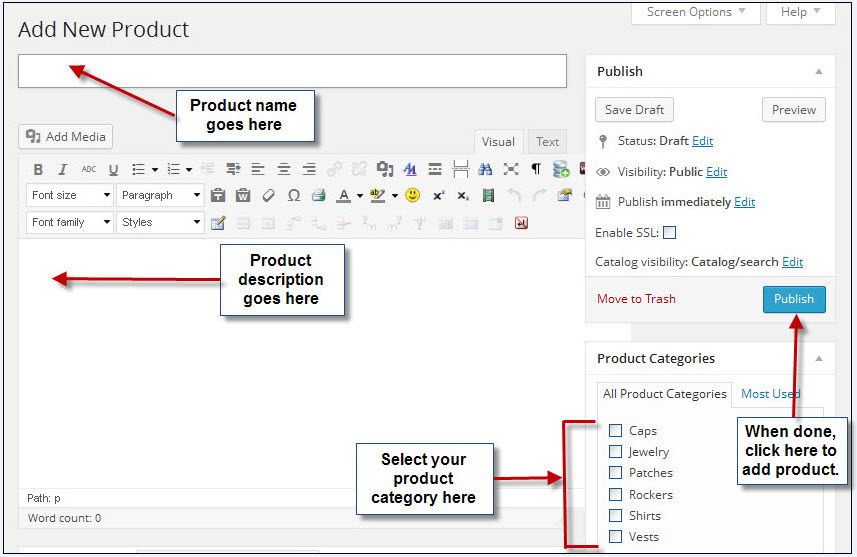Enable the SSL checkbox

(669, 233)
